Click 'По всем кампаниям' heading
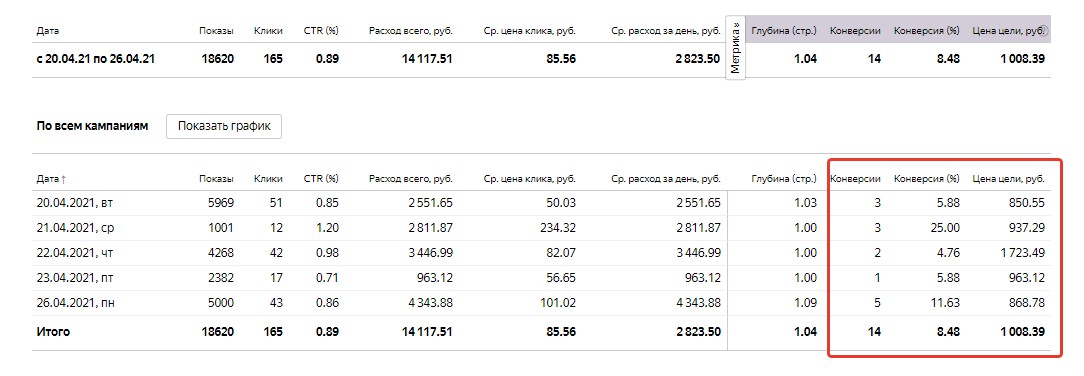The height and width of the screenshot is (376, 1084). 92,126
